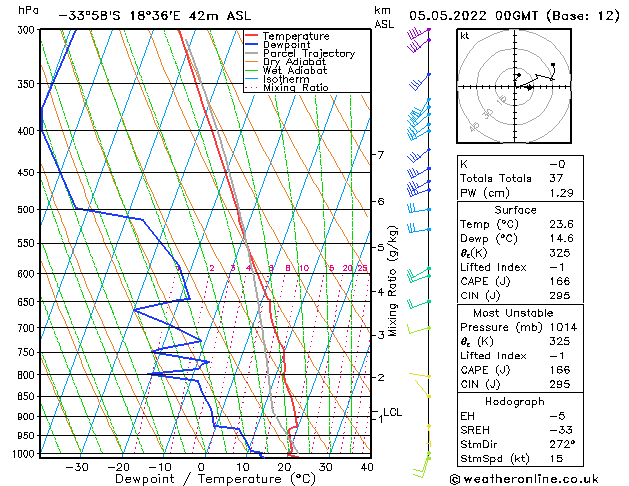629x486 pixels.
Task: Click the purple wind barb at 300 hPa
Action: coord(418,34)
